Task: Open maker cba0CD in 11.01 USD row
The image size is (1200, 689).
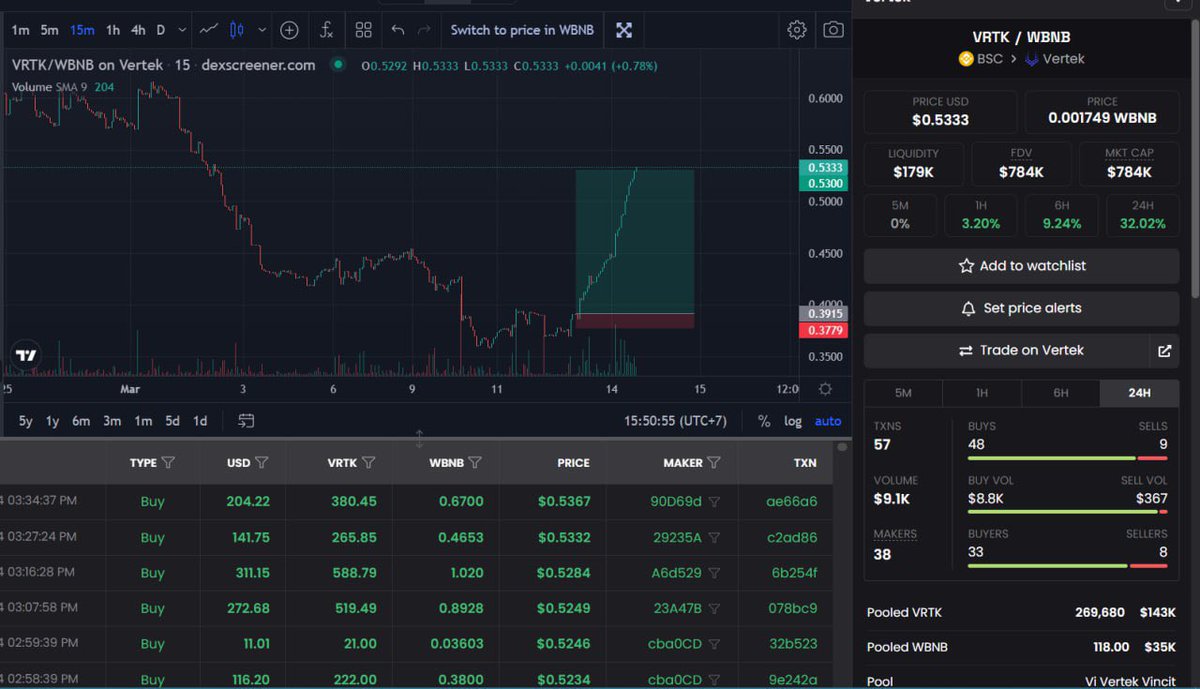Action: (x=675, y=644)
